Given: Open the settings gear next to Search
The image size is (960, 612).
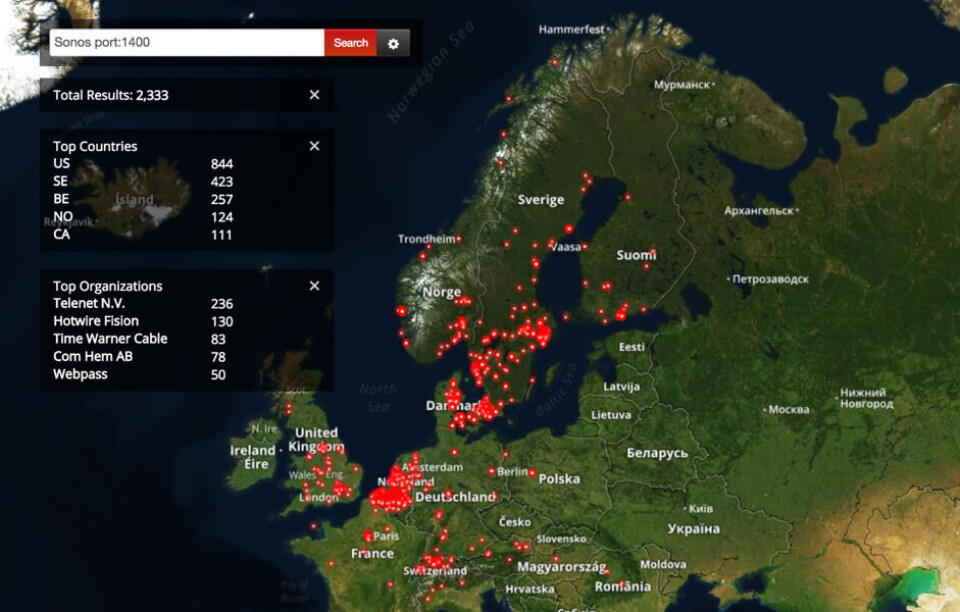Looking at the screenshot, I should click(393, 43).
